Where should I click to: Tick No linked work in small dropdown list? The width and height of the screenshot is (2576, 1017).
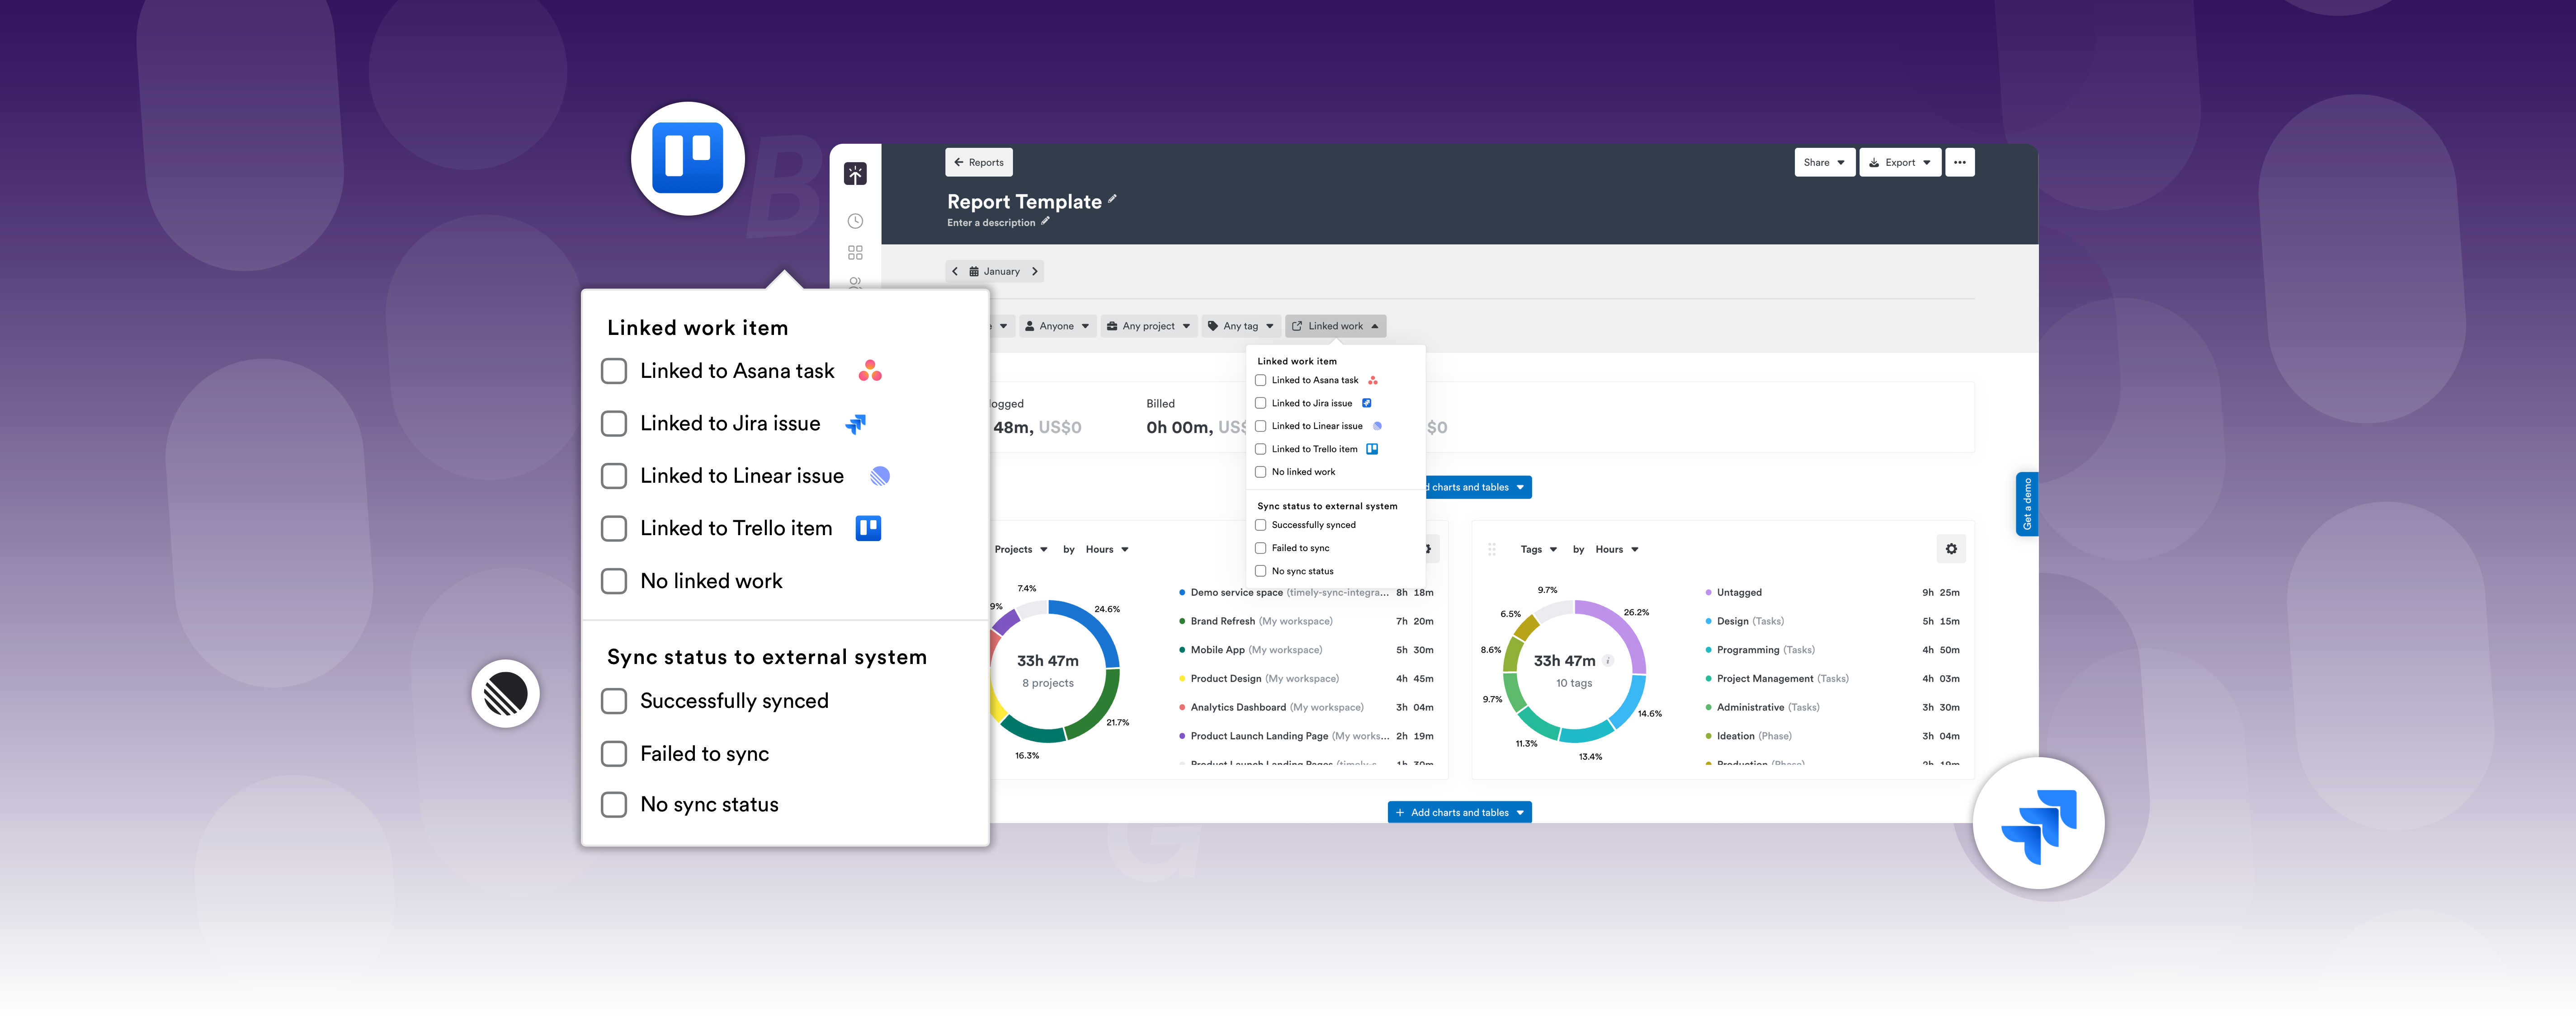coord(1261,472)
